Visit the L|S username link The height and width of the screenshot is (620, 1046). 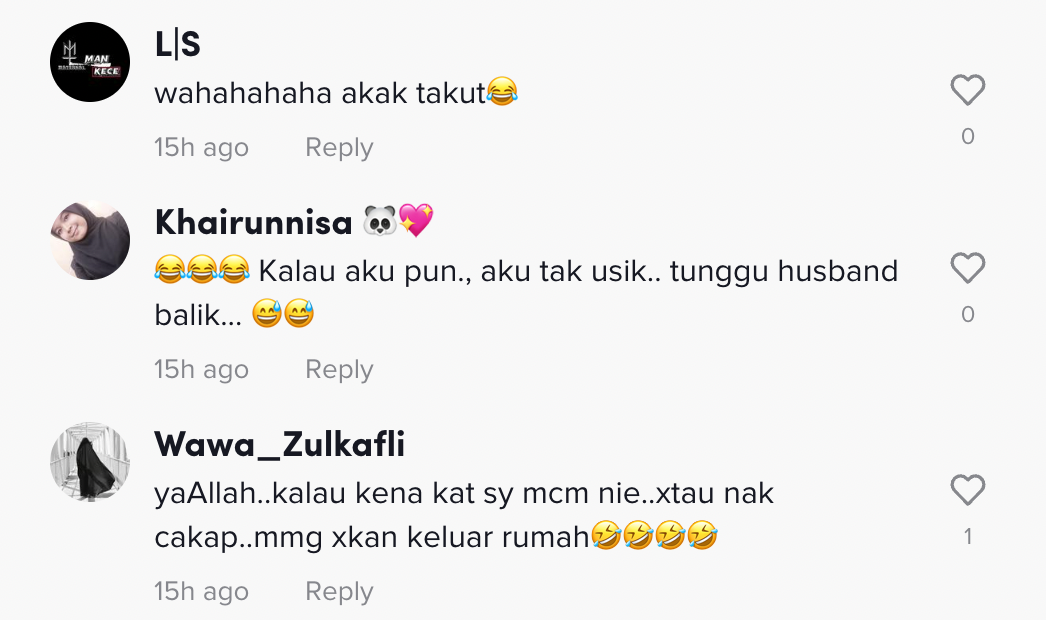pyautogui.click(x=177, y=45)
